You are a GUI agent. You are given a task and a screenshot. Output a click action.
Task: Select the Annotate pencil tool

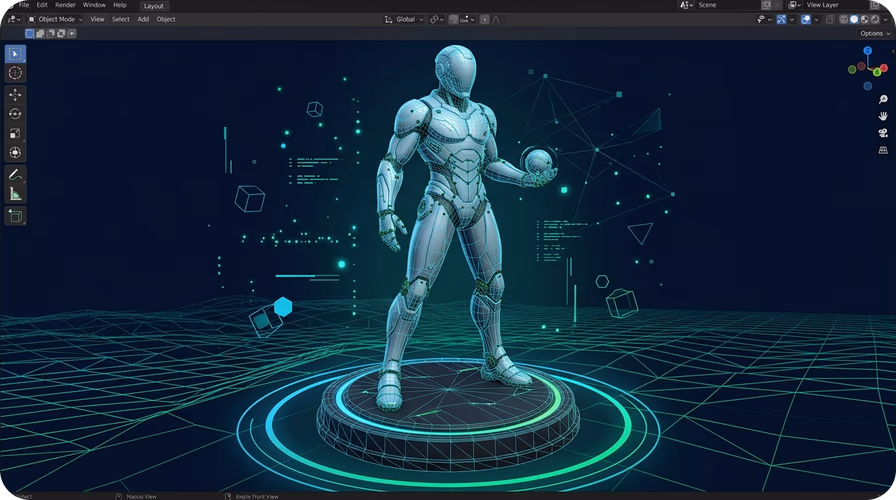pos(15,175)
